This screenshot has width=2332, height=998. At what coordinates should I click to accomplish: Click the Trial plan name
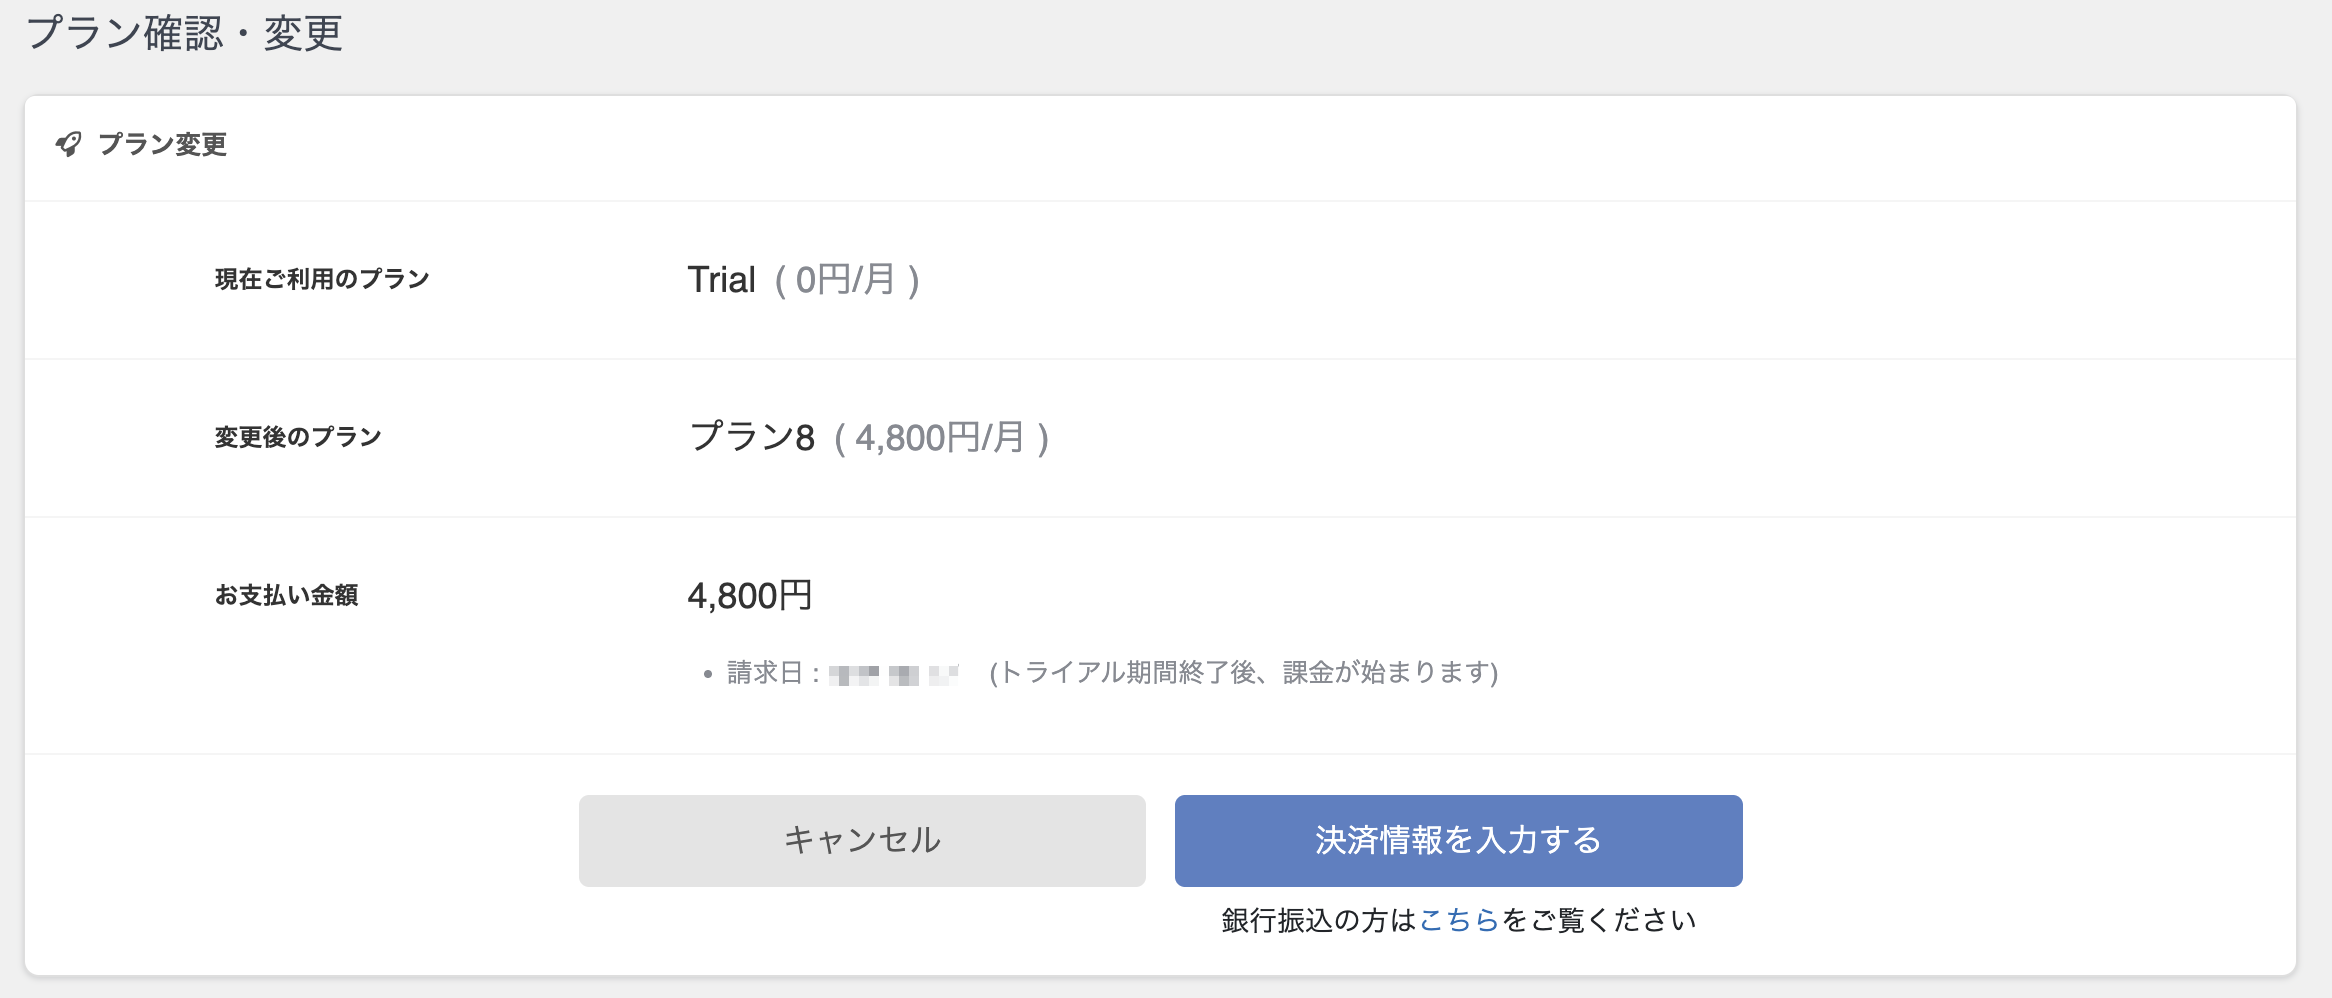[721, 280]
